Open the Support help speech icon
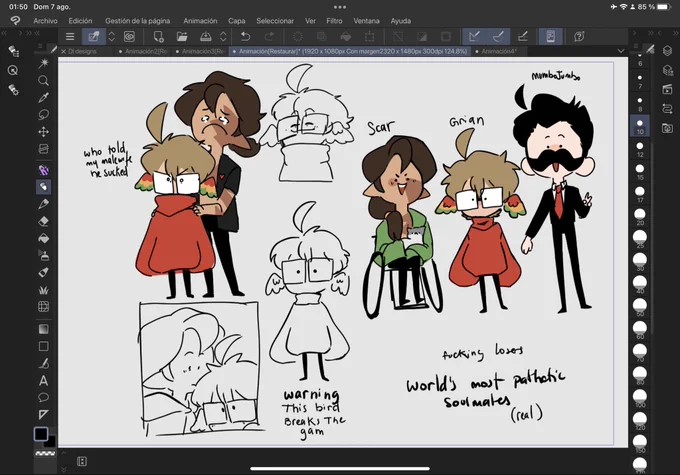The height and width of the screenshot is (475, 680). click(579, 36)
